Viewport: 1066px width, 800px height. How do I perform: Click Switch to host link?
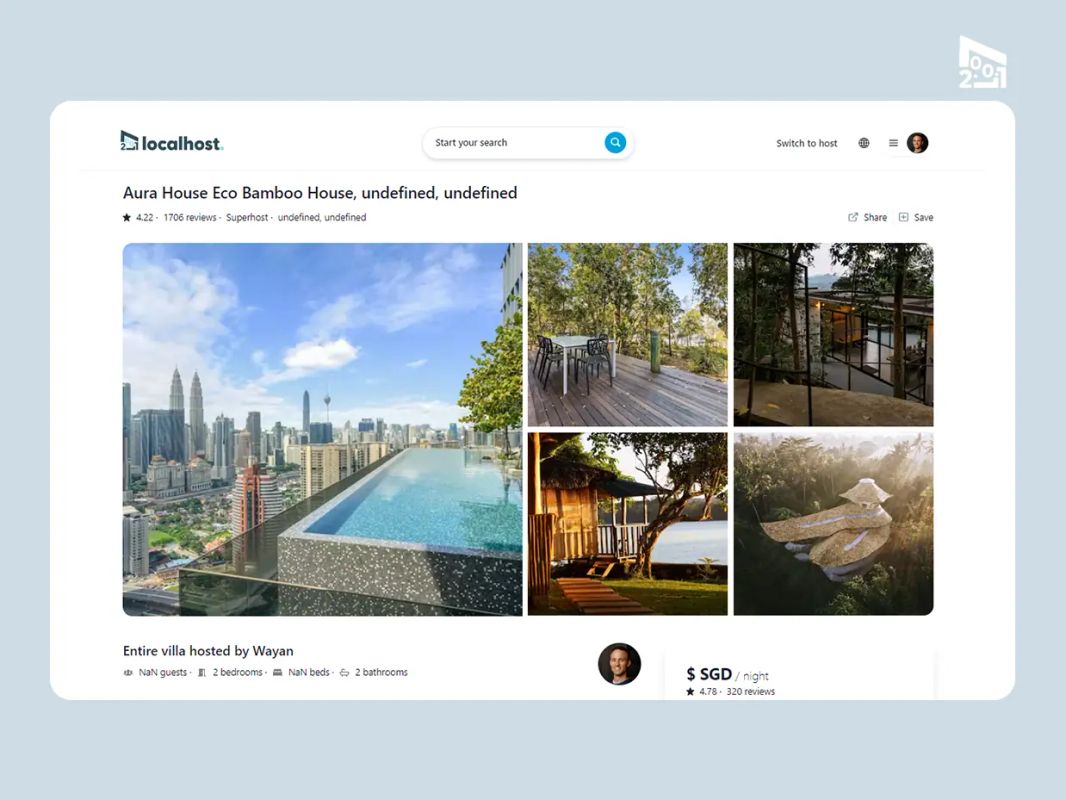click(x=806, y=143)
